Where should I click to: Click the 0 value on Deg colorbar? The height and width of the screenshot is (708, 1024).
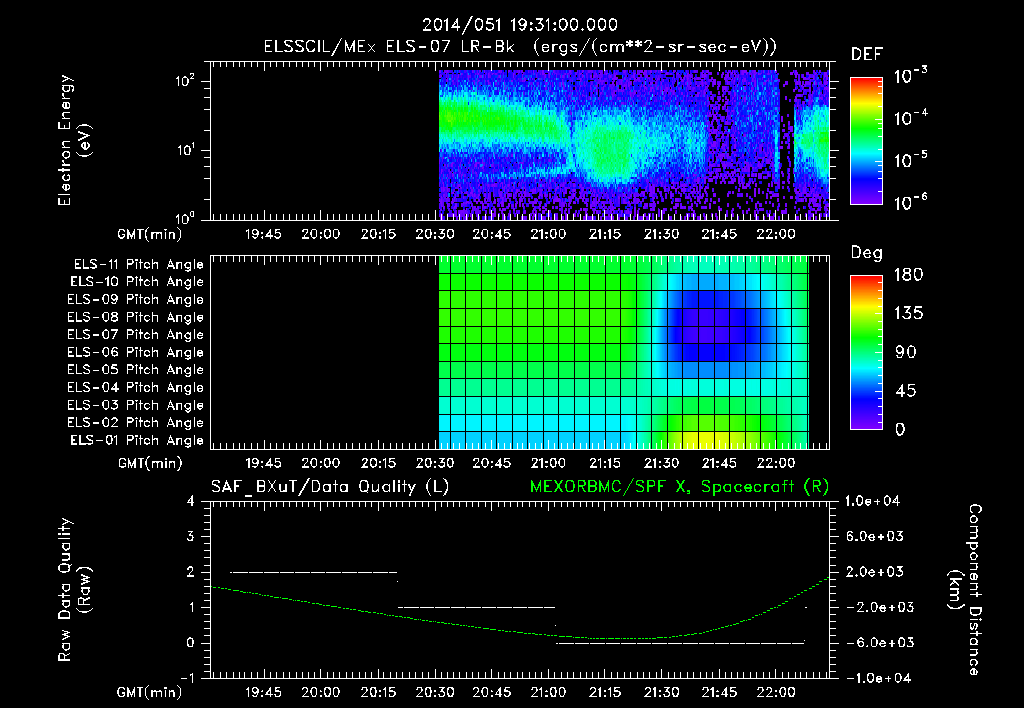pos(900,430)
